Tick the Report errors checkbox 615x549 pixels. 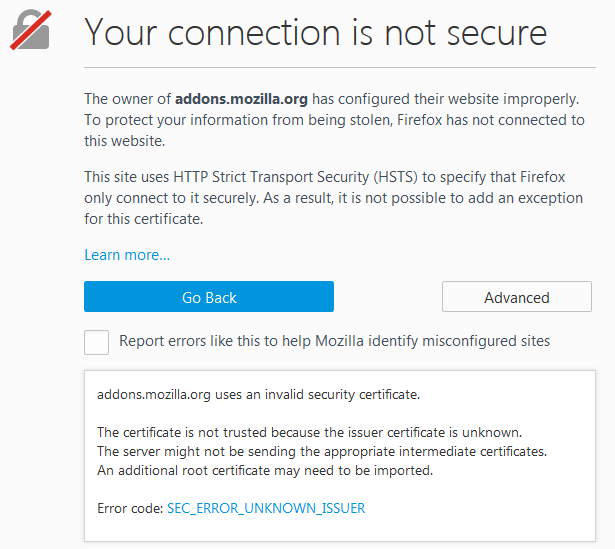click(96, 342)
